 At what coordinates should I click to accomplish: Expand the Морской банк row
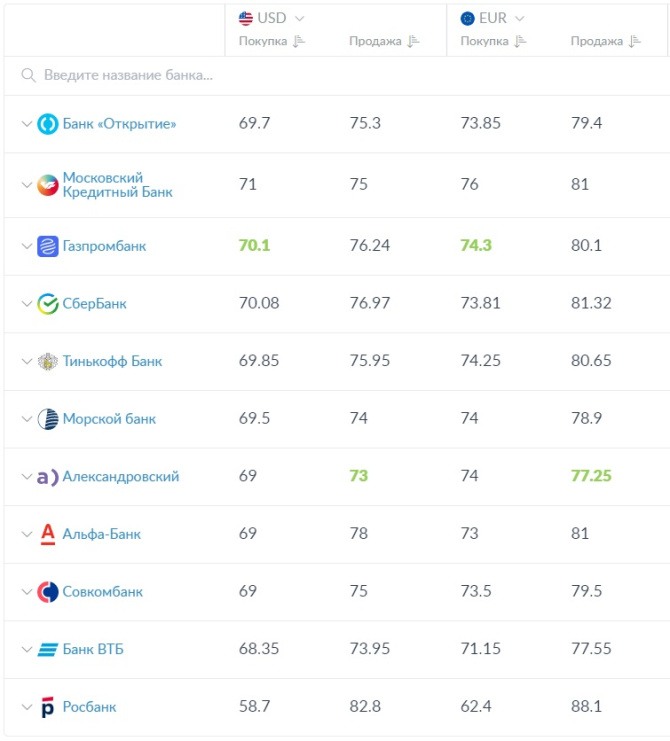coord(26,419)
